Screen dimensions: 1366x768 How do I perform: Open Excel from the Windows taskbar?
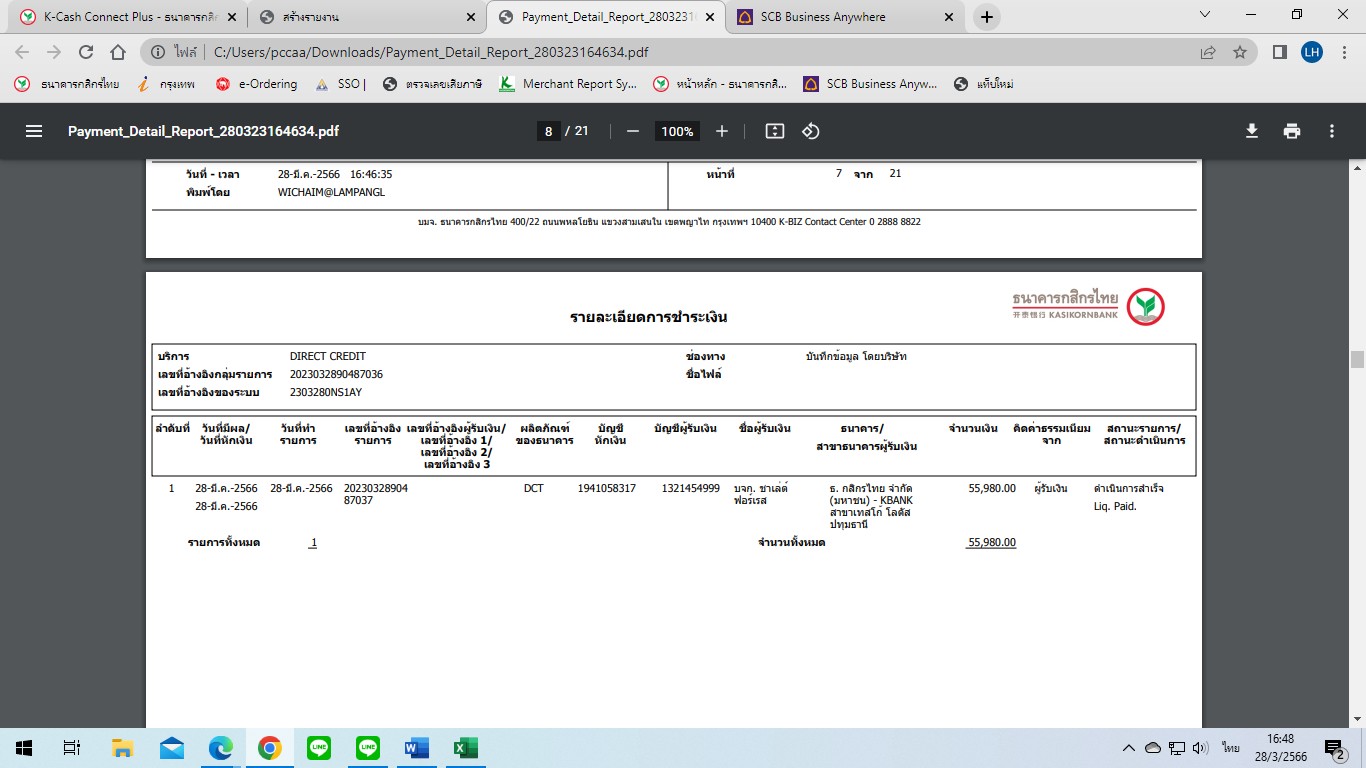pyautogui.click(x=464, y=748)
